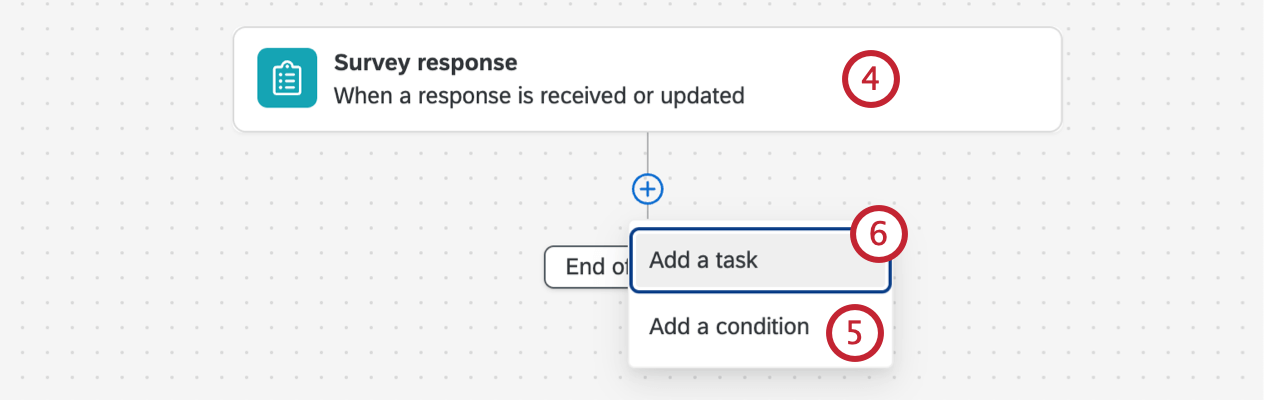Click the teal Survey response clipboard icon
This screenshot has height=400, width=1264.
pos(287,78)
